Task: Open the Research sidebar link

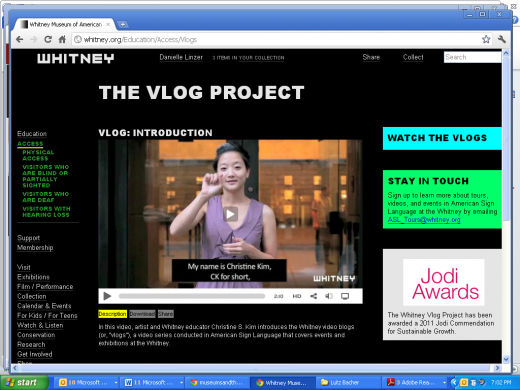Action: pos(31,345)
